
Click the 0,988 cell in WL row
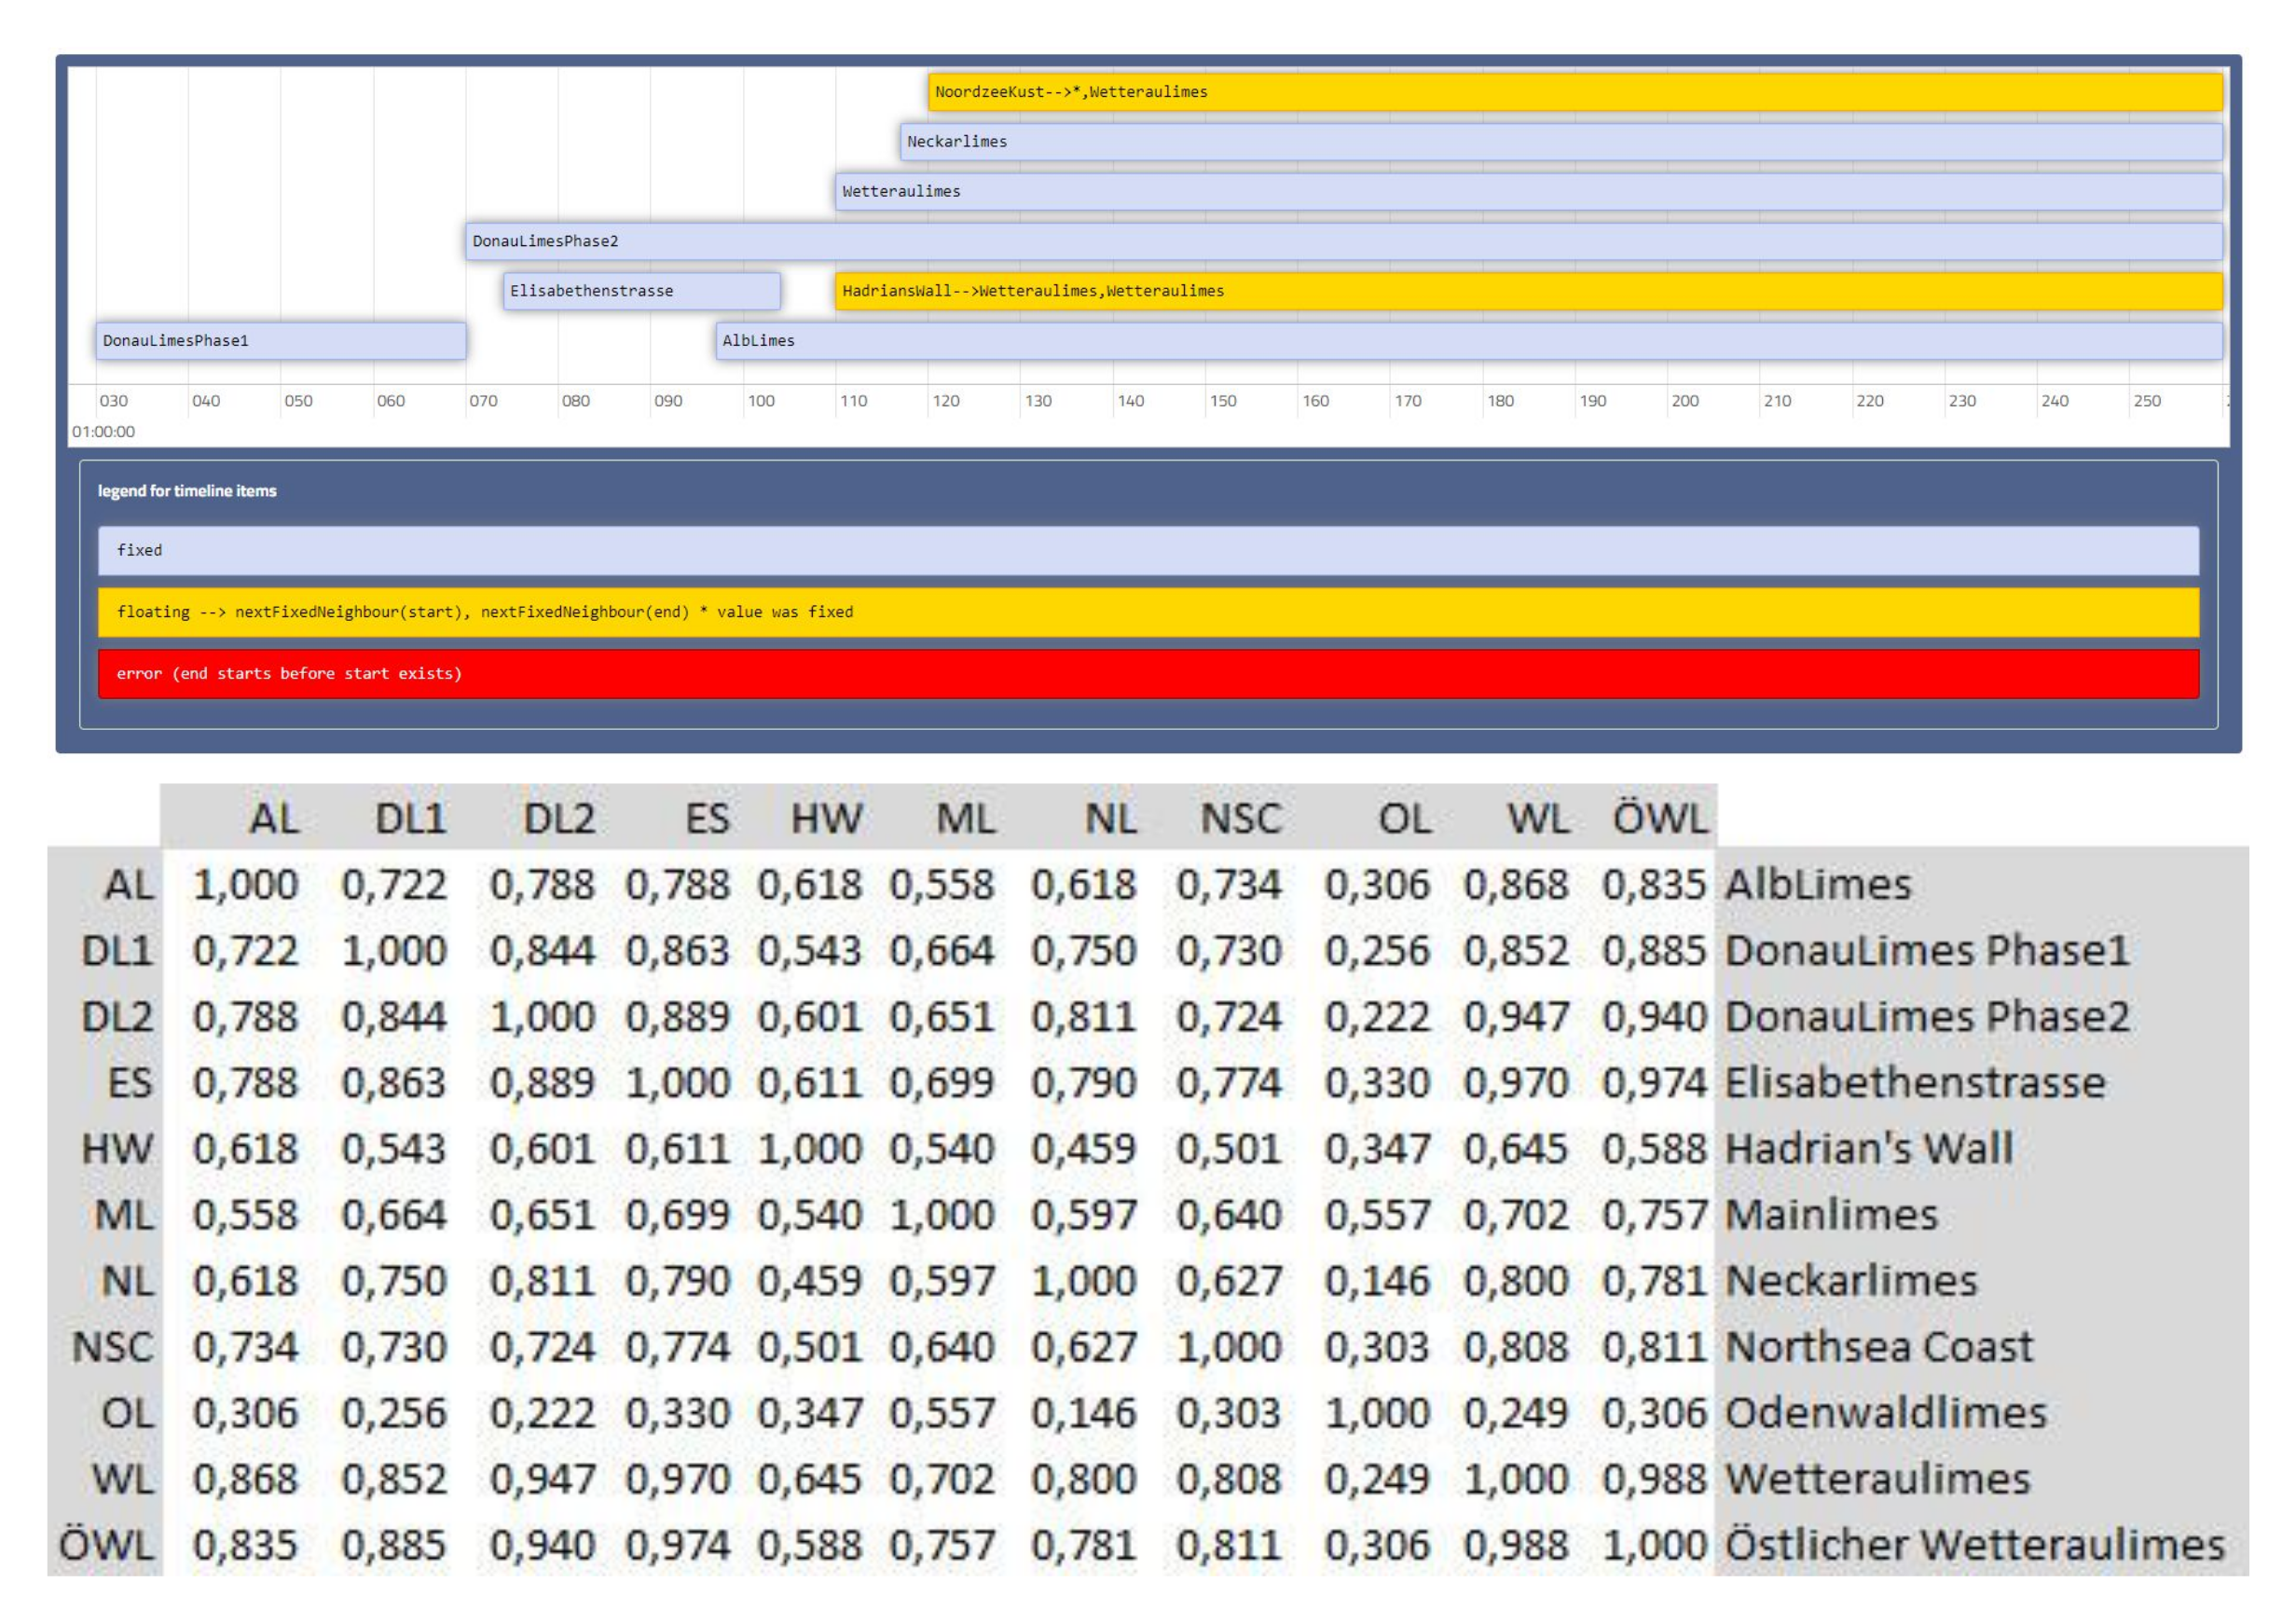tap(1654, 1479)
